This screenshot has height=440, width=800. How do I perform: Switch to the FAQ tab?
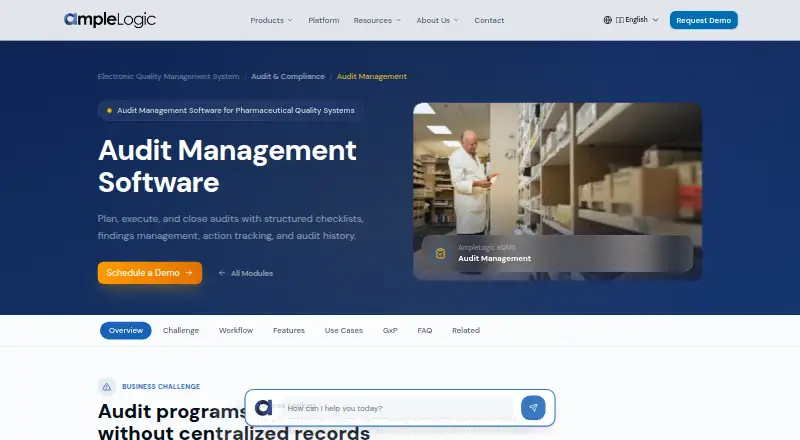[424, 330]
